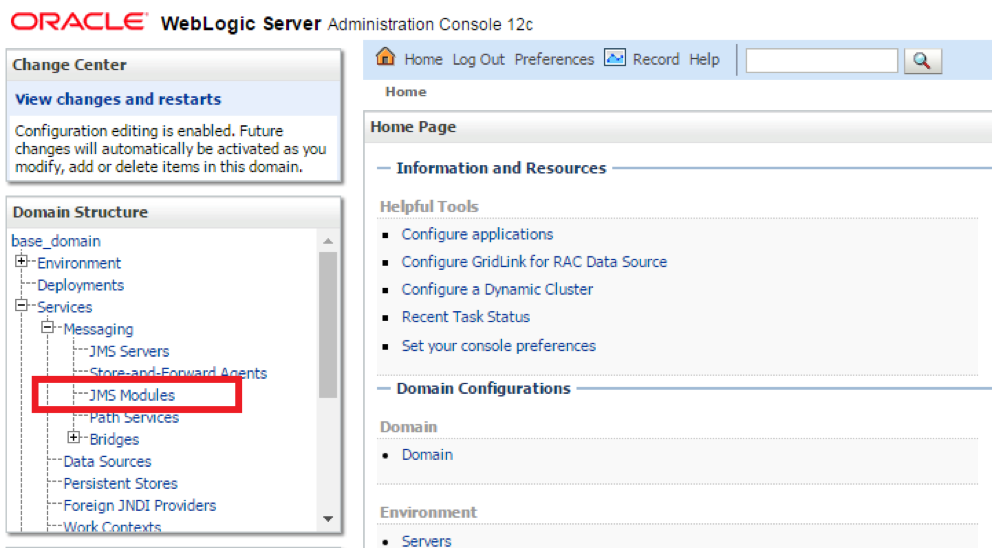Open Configure applications link

[477, 234]
